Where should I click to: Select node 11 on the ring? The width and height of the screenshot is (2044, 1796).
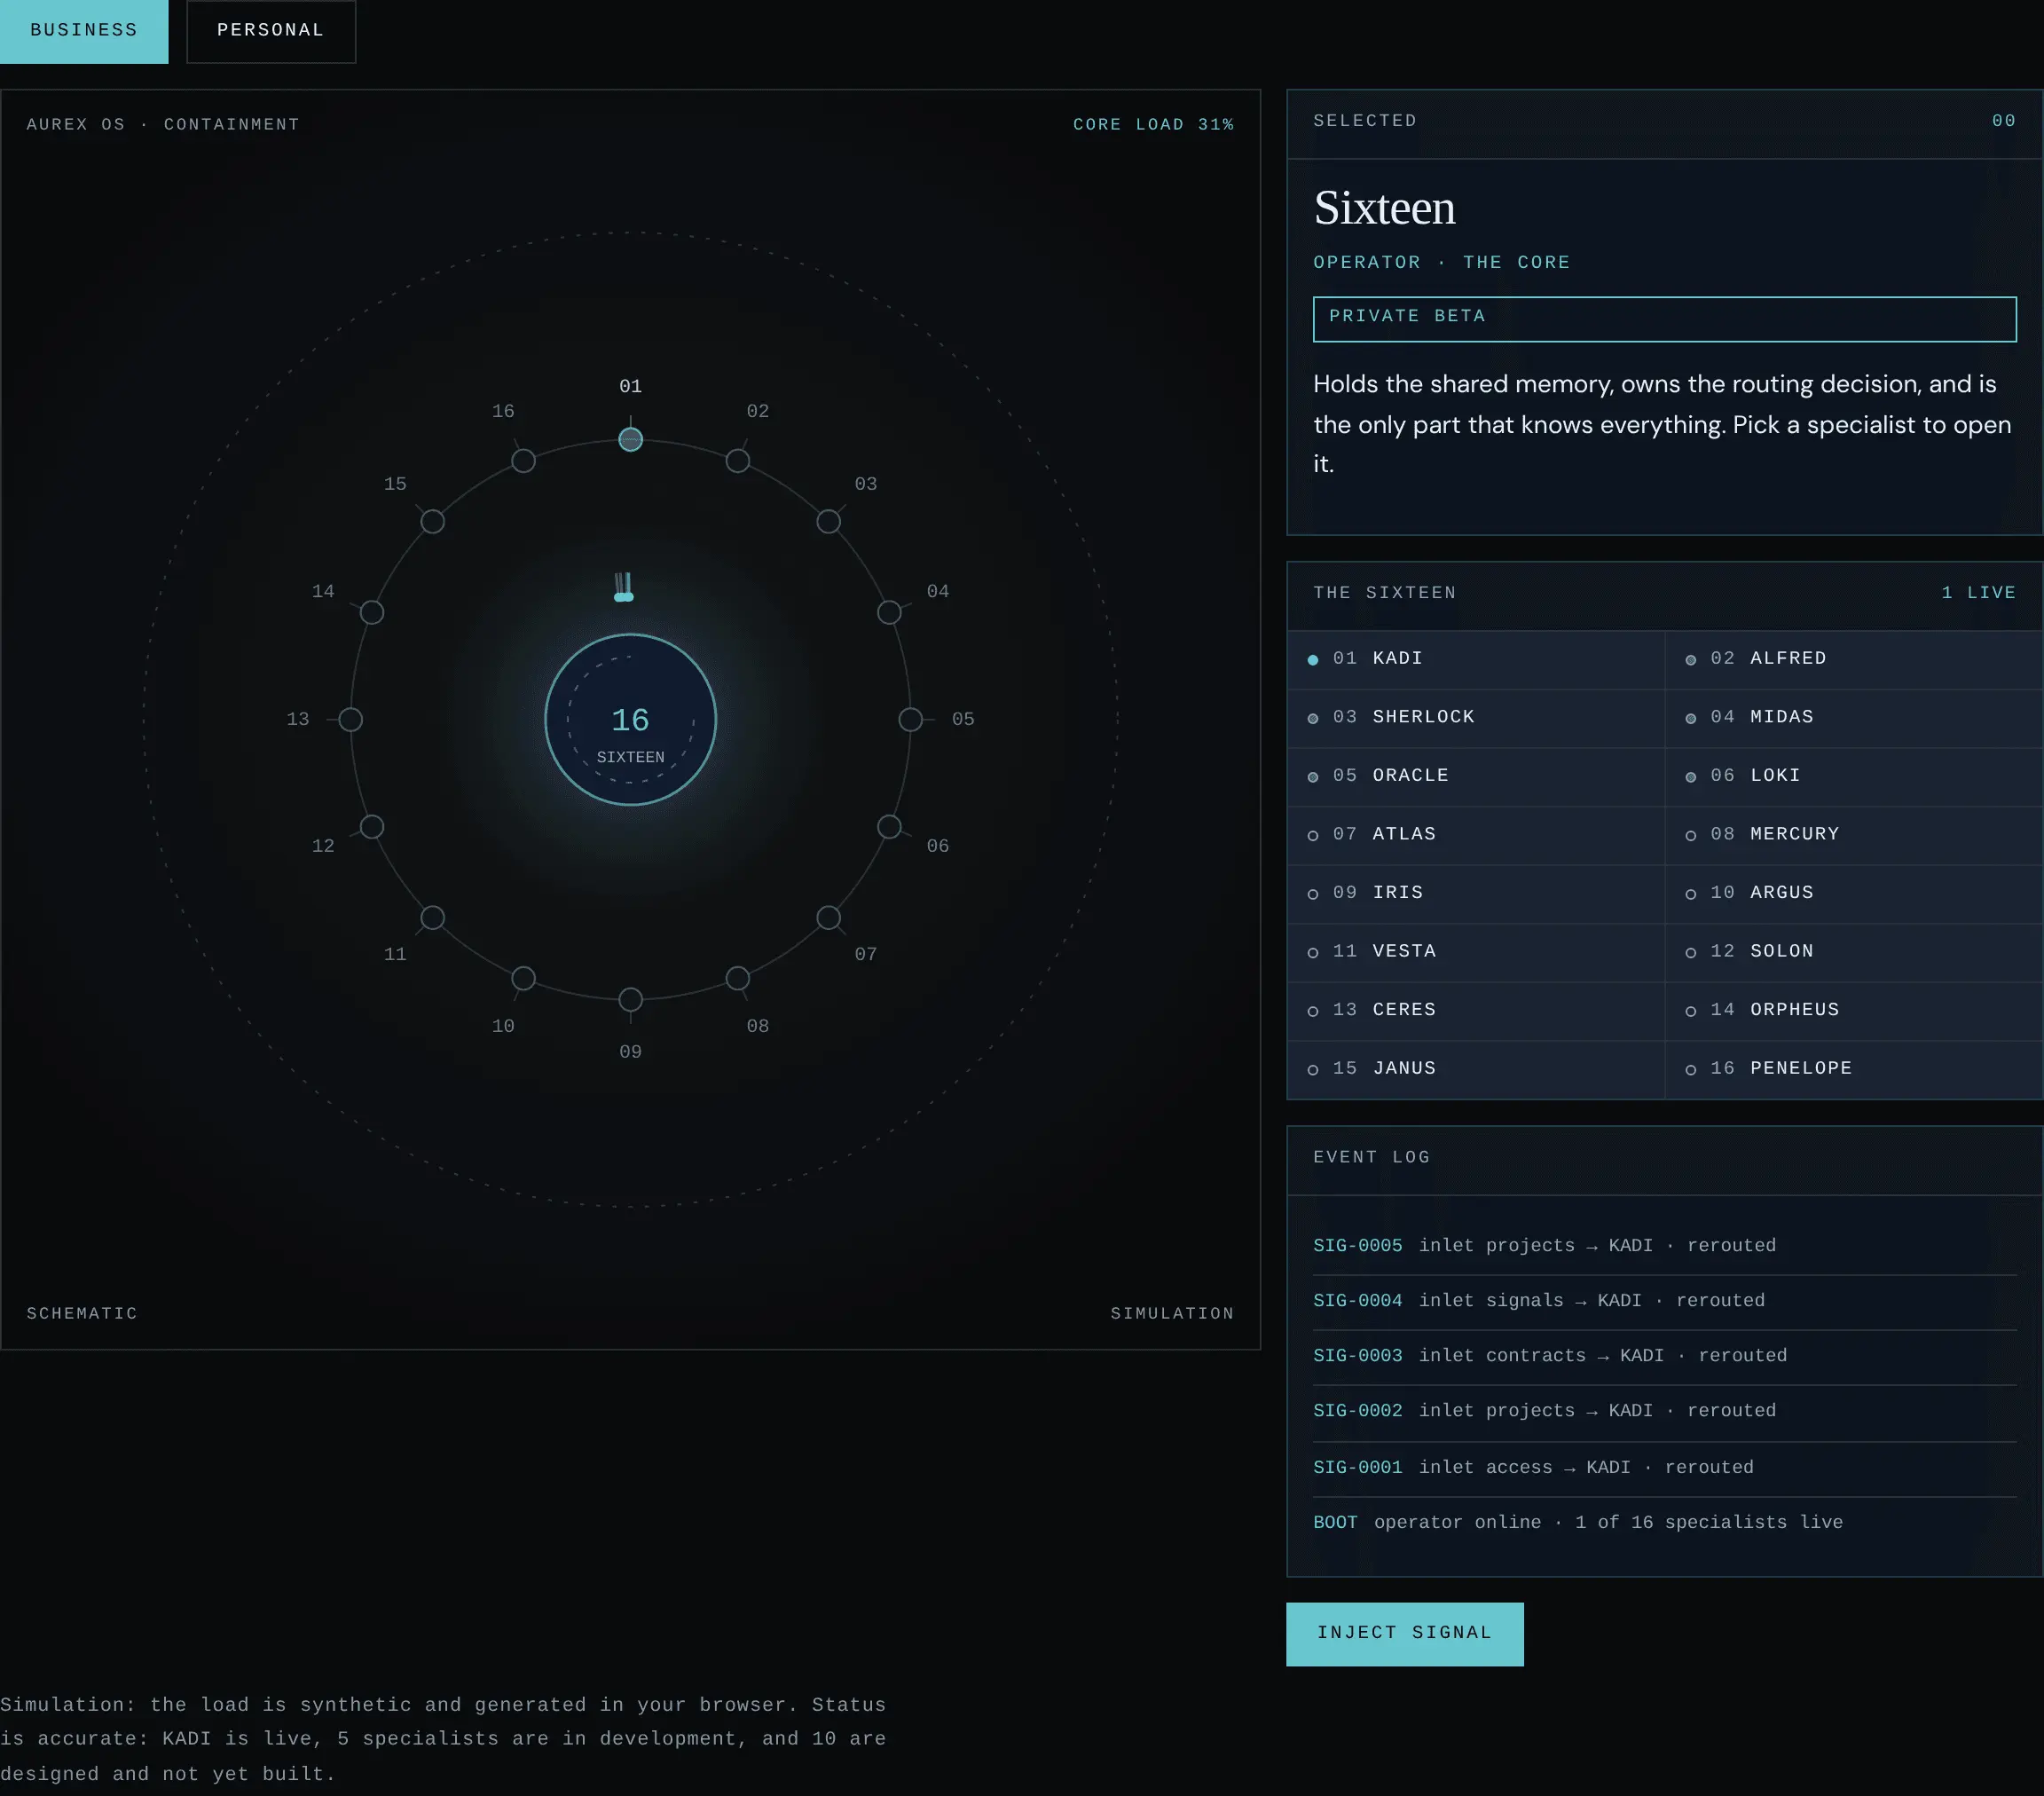click(432, 918)
